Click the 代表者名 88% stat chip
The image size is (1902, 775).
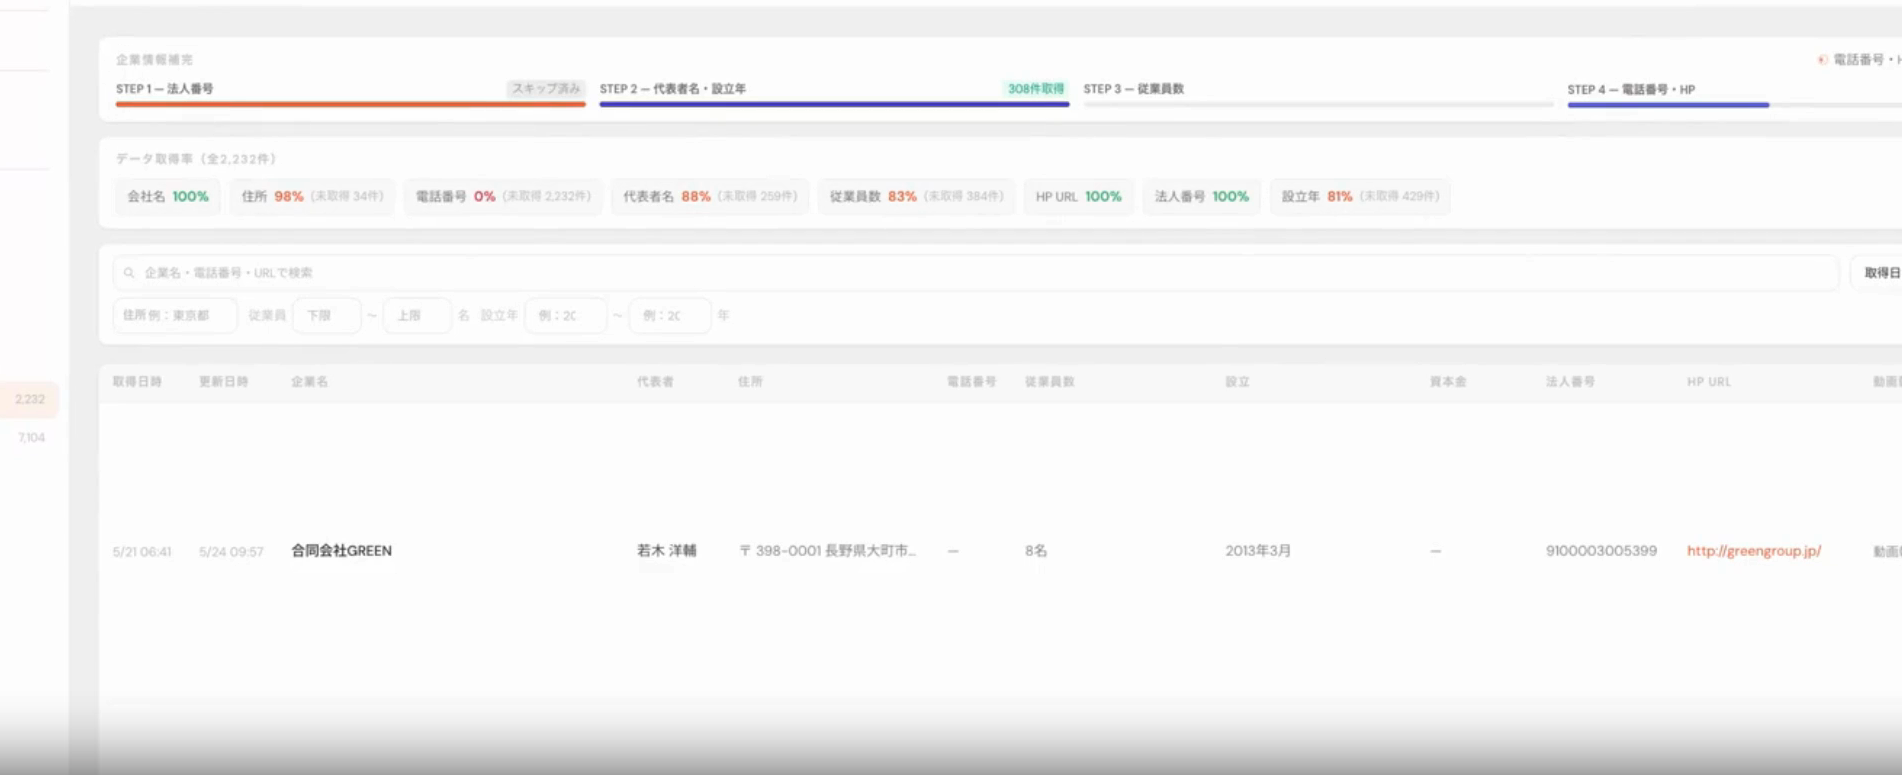[710, 197]
